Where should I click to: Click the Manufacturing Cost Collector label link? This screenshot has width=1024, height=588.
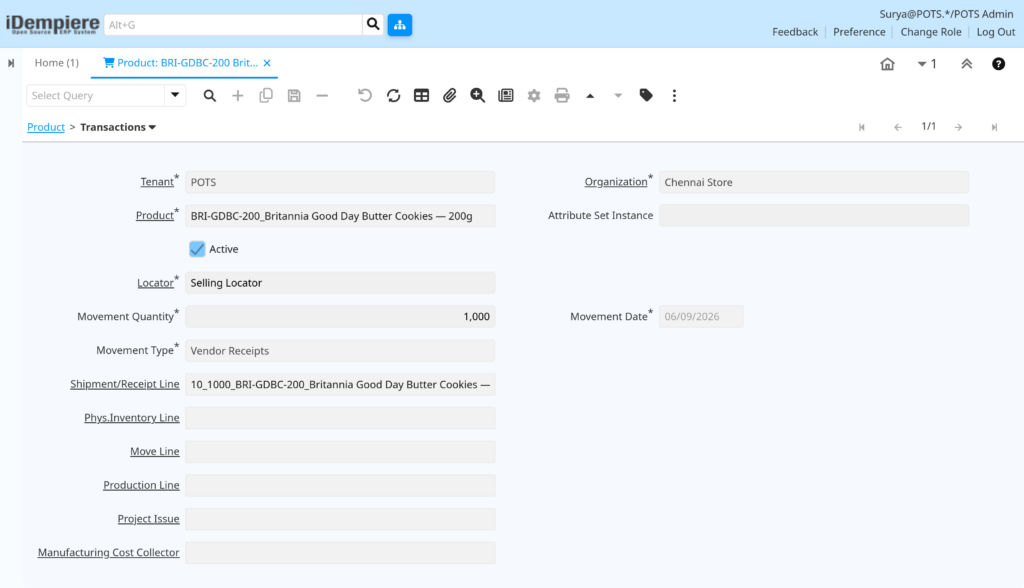108,552
